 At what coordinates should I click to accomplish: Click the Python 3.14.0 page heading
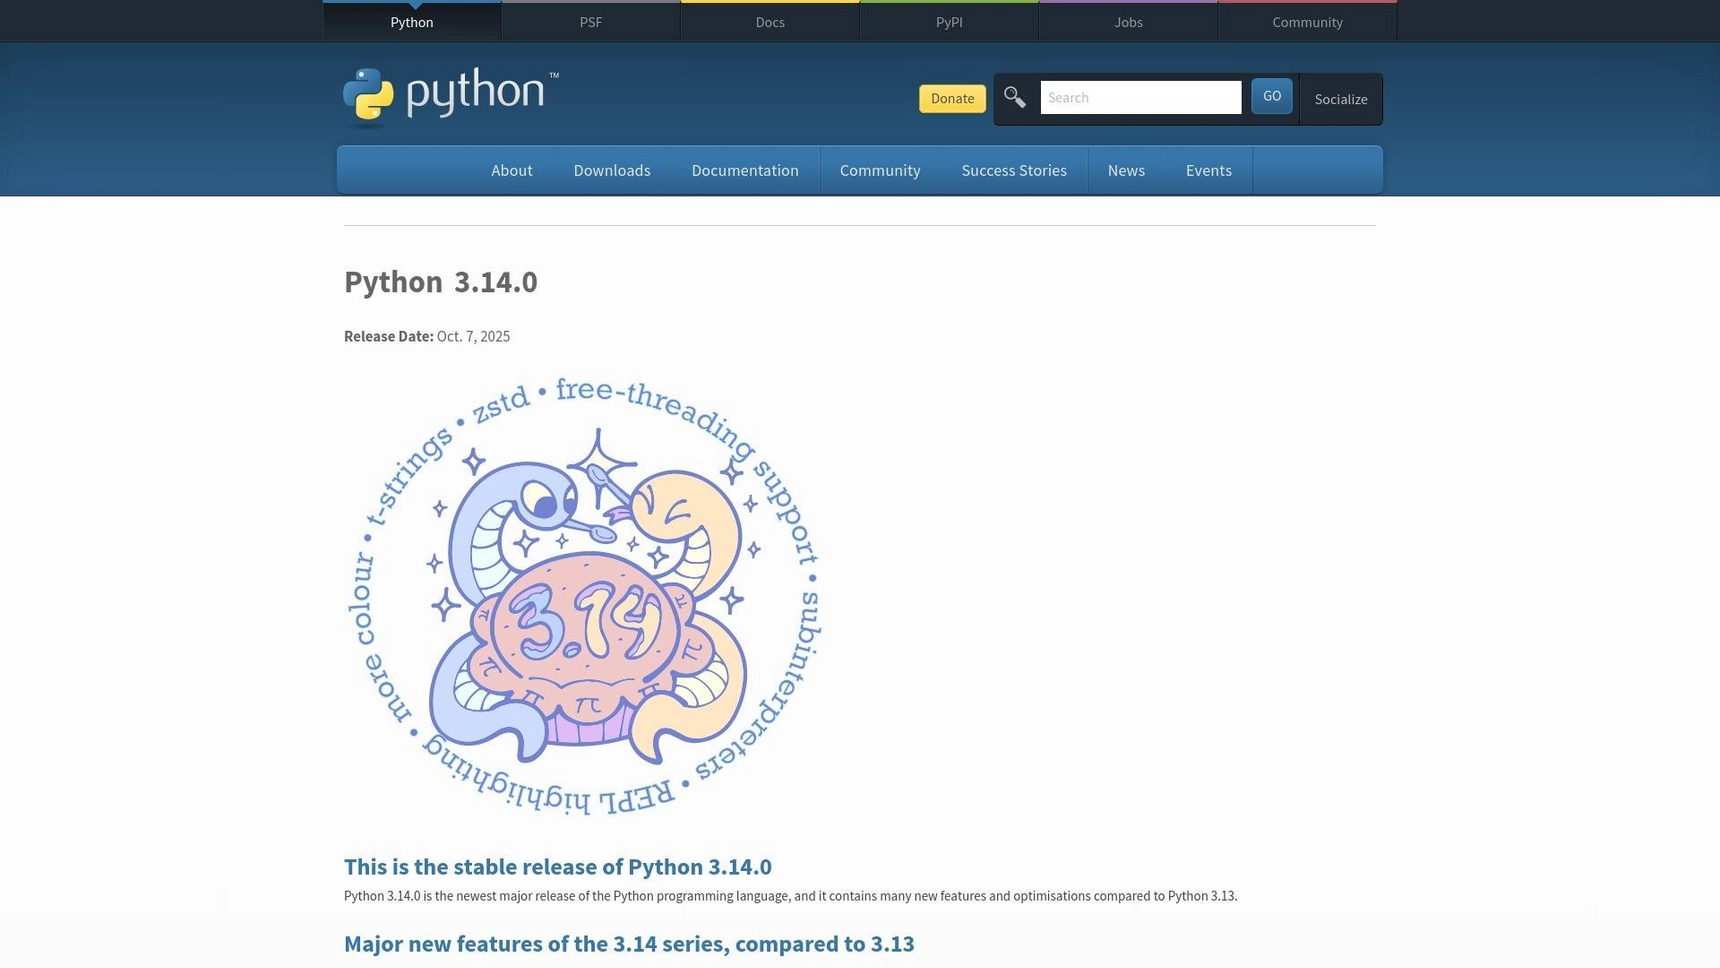click(x=441, y=282)
